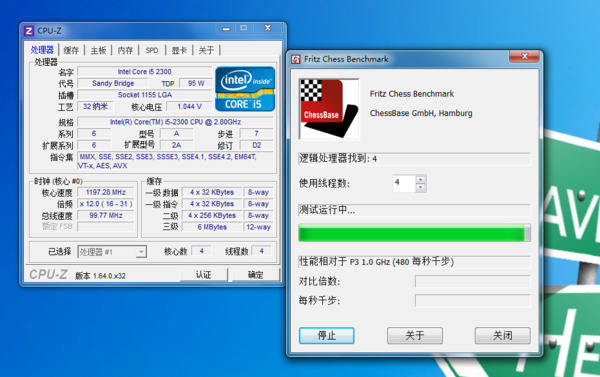
Task: Select the 处理器 tab in CPU-Z
Action: 42,50
